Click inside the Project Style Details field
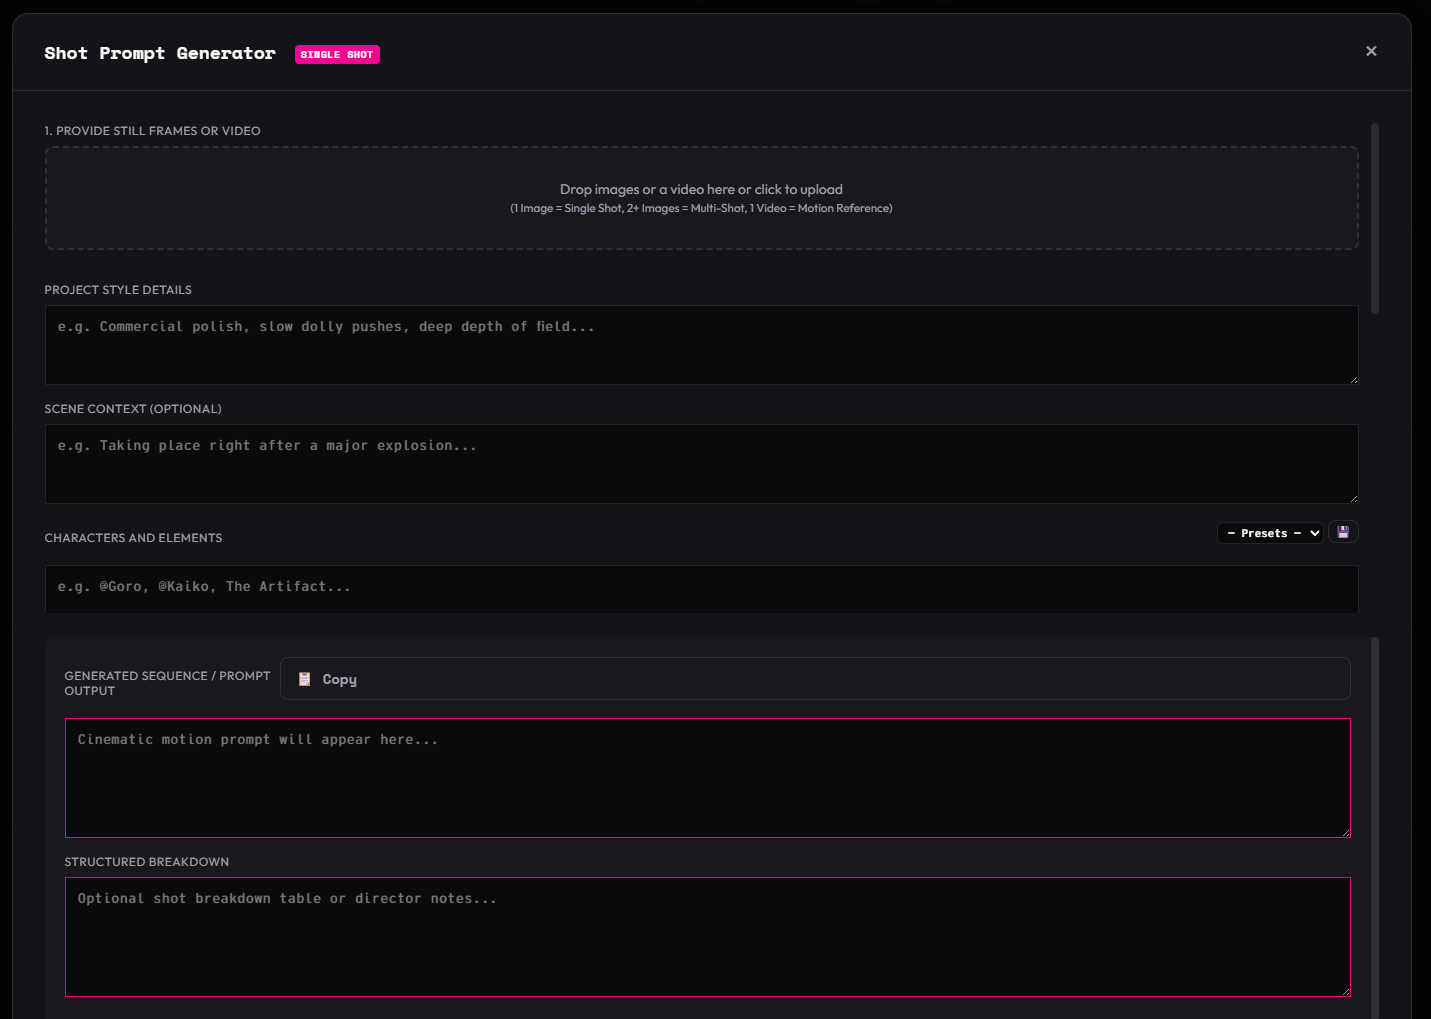This screenshot has height=1019, width=1431. (700, 344)
